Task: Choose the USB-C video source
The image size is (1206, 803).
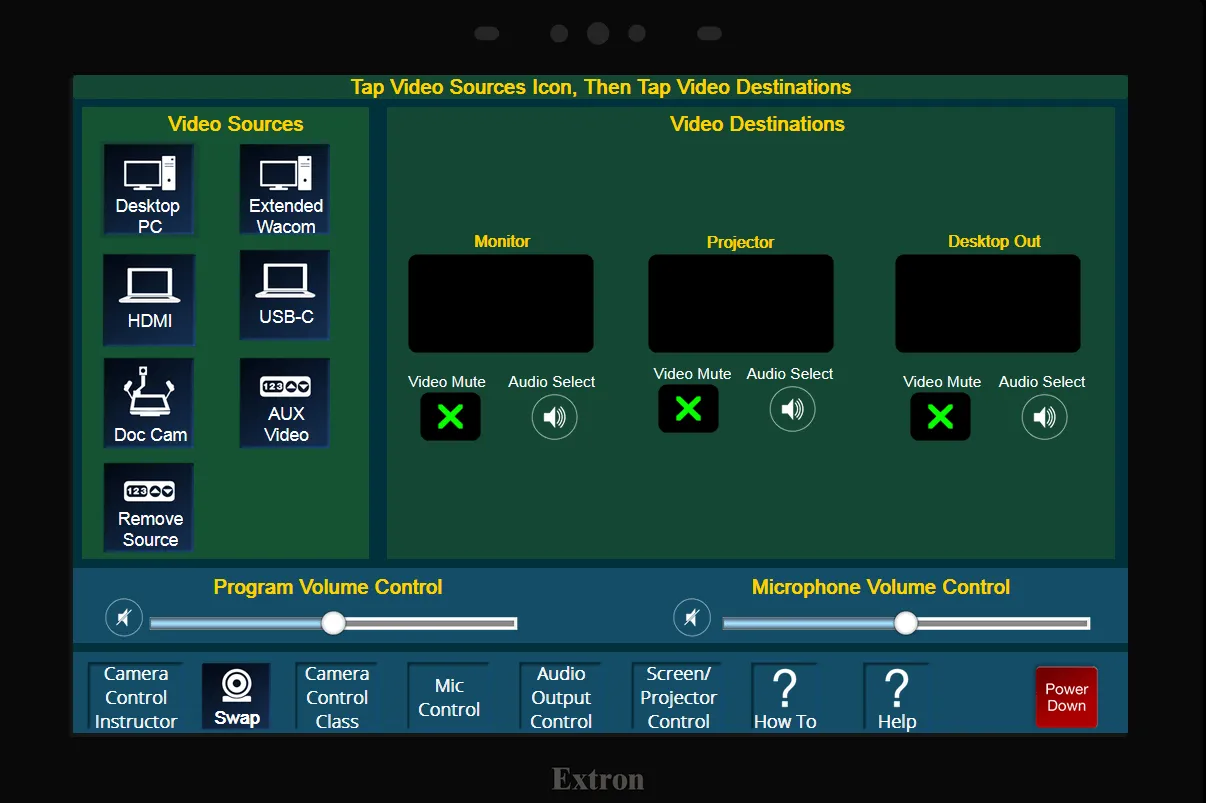Action: tap(285, 295)
